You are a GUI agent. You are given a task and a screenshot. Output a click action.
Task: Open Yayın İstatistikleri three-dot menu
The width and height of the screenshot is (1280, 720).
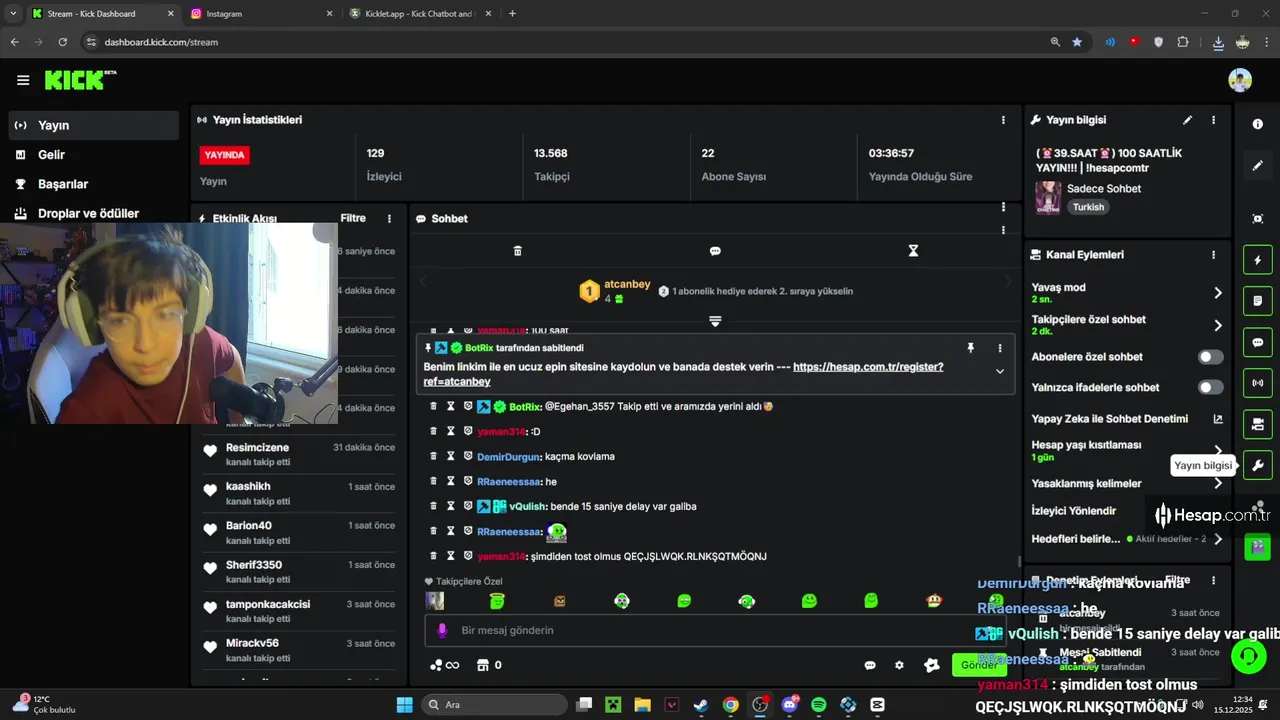point(1003,120)
